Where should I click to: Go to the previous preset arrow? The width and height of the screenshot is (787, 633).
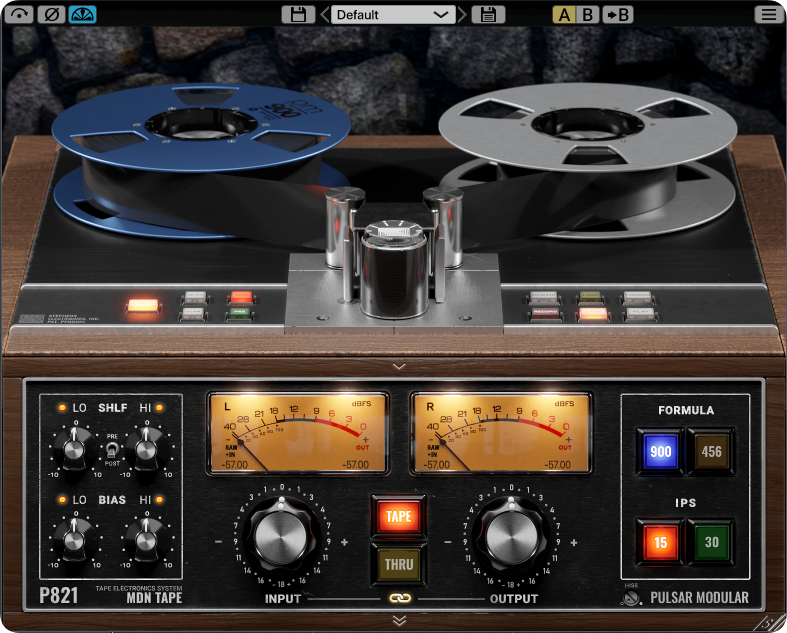324,15
